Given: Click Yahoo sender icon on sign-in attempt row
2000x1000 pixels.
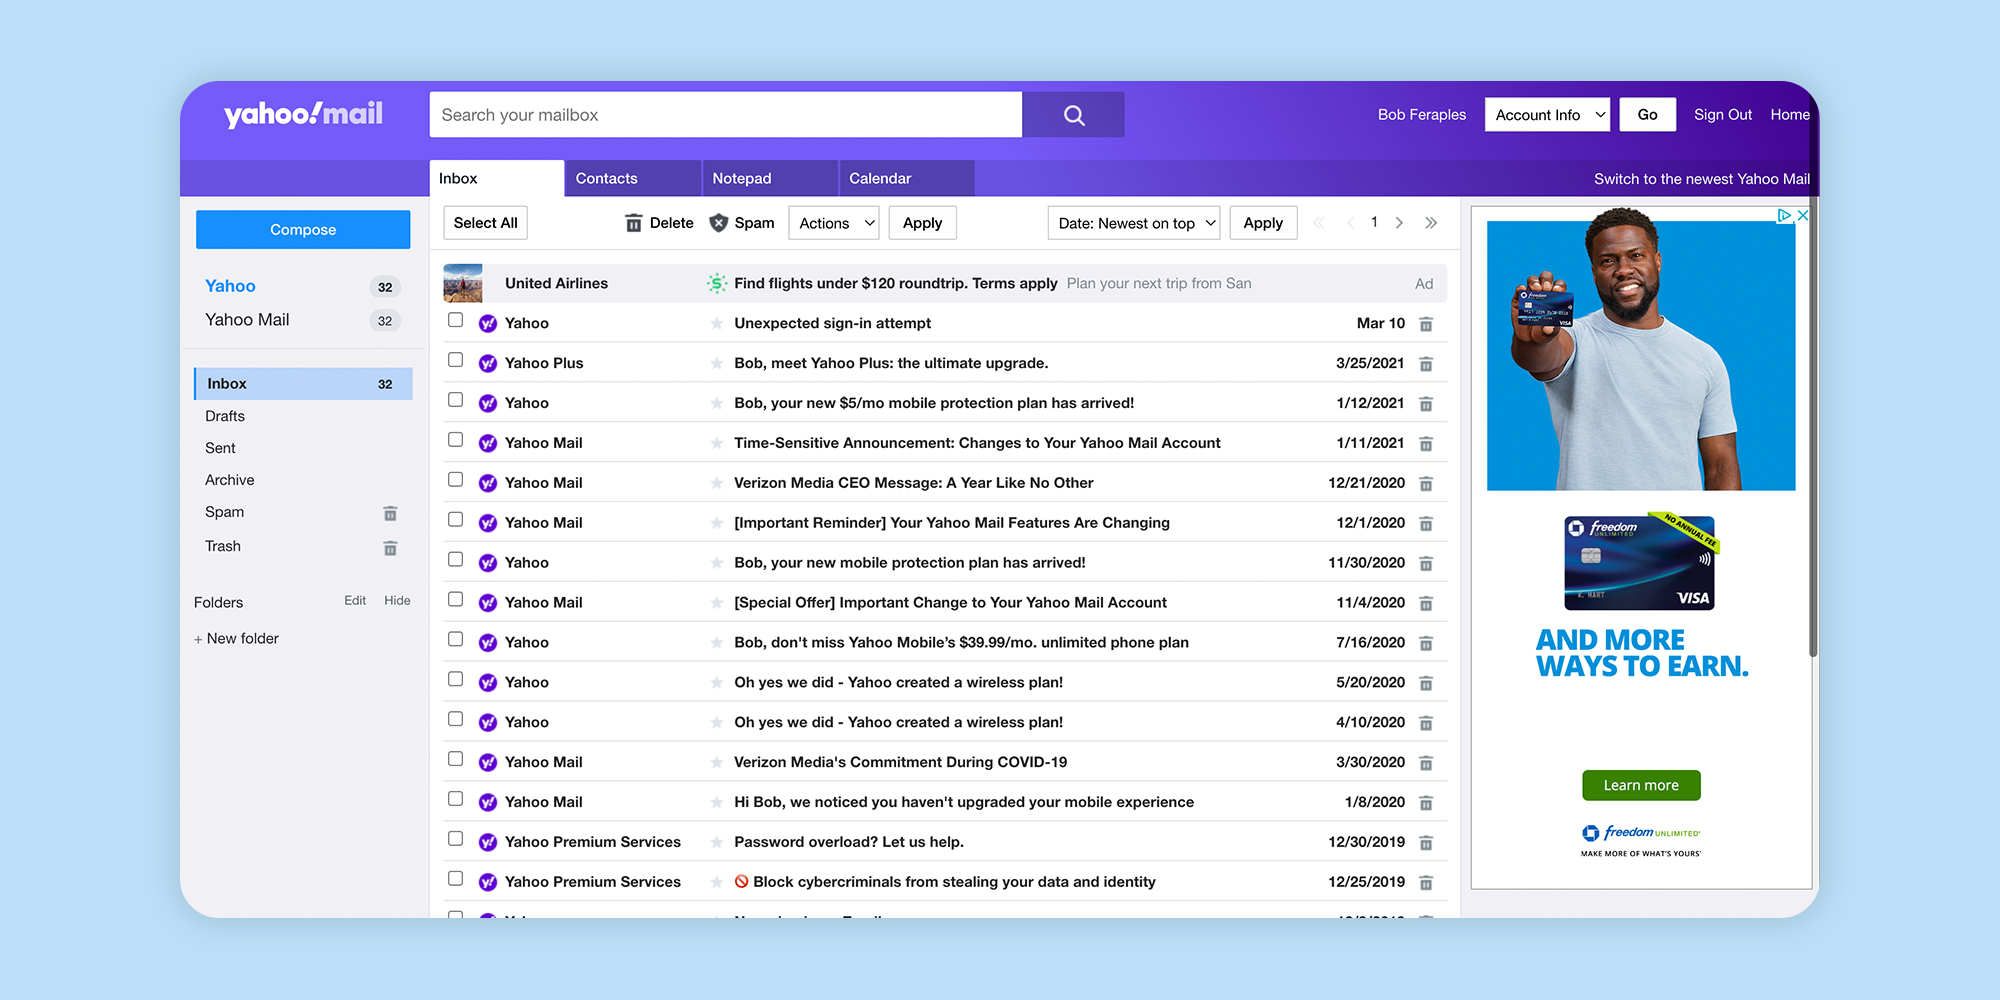Looking at the screenshot, I should (x=488, y=324).
